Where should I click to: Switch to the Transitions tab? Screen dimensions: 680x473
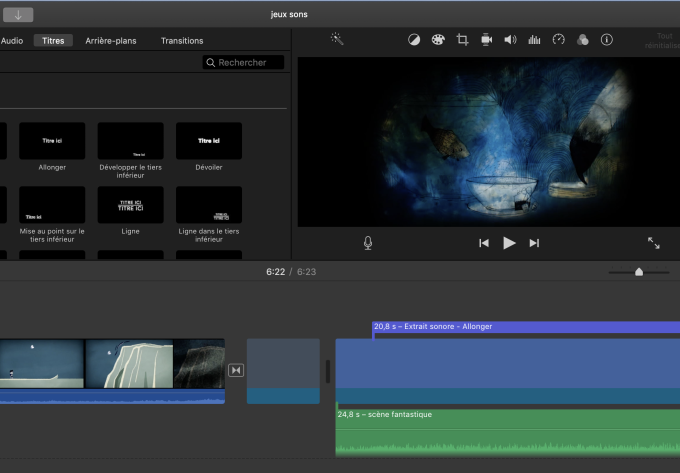pyautogui.click(x=182, y=41)
